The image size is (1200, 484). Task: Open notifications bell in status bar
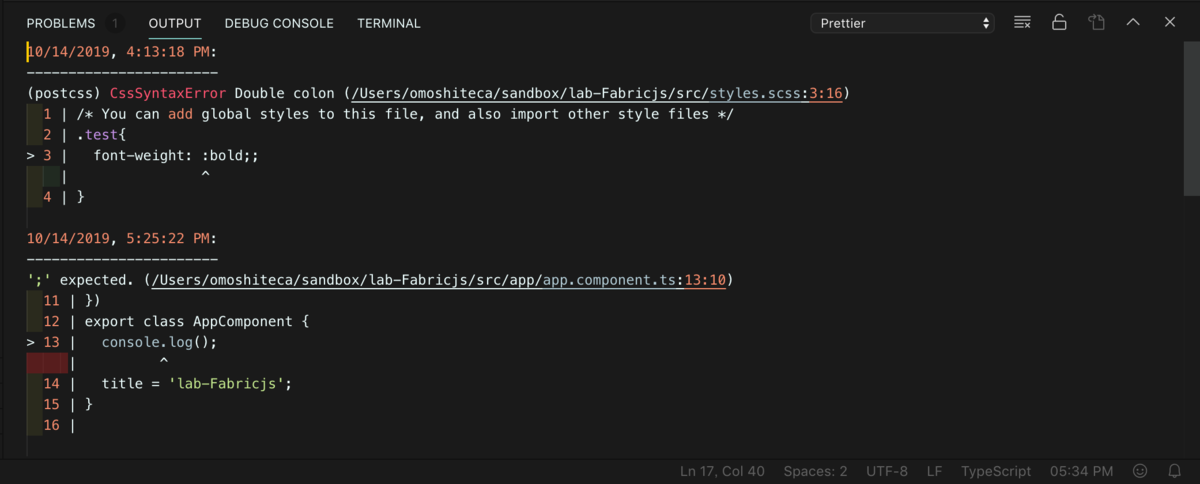(1175, 471)
